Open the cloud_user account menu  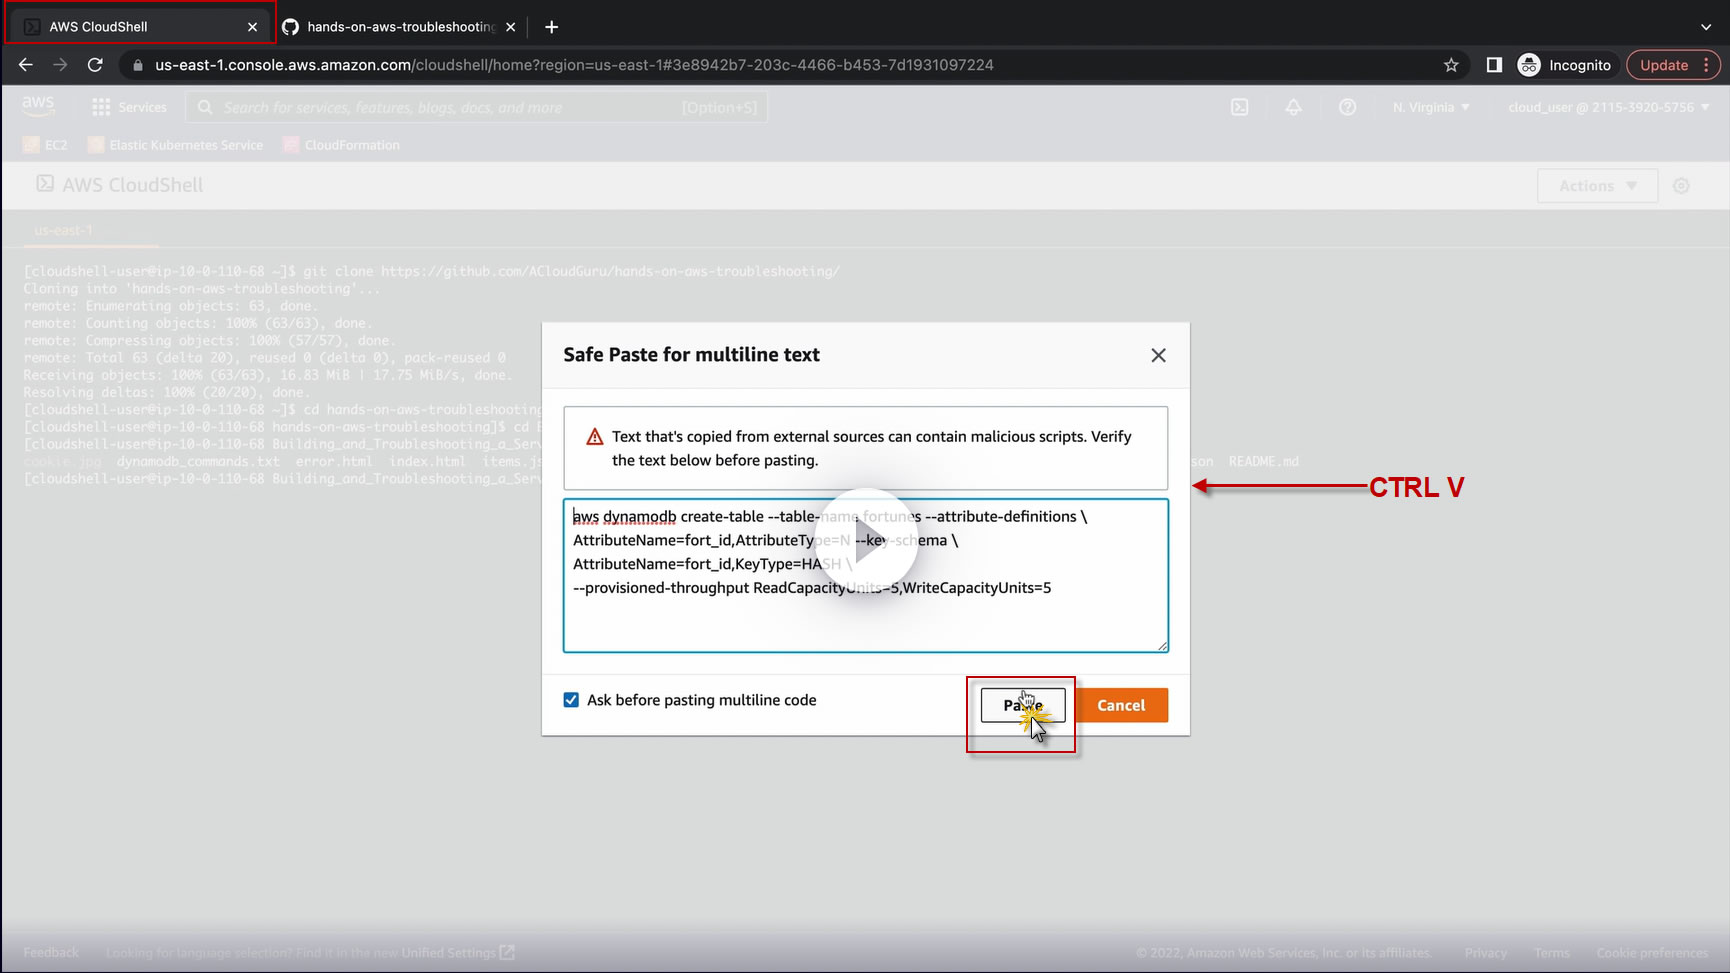tap(1609, 107)
